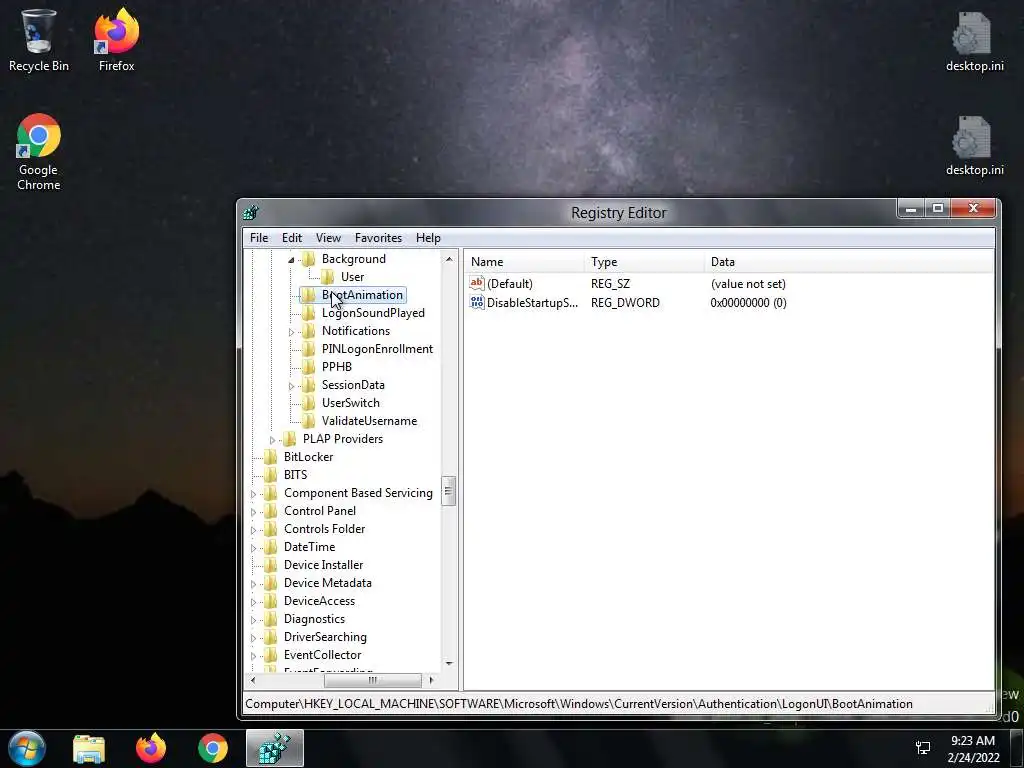Viewport: 1024px width, 768px height.
Task: Open File Explorer from the taskbar
Action: coord(89,748)
